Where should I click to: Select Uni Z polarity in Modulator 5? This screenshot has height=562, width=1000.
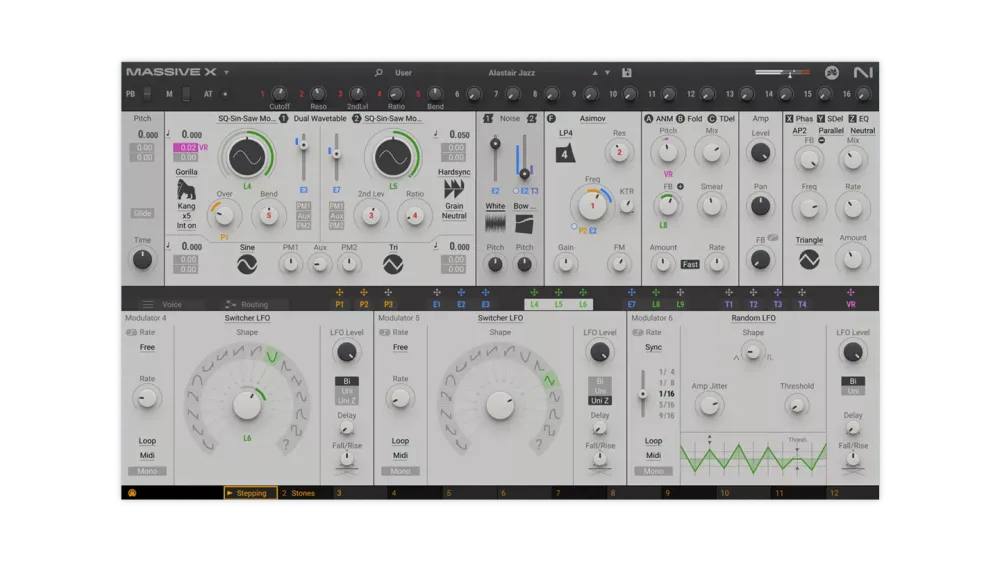pos(599,401)
